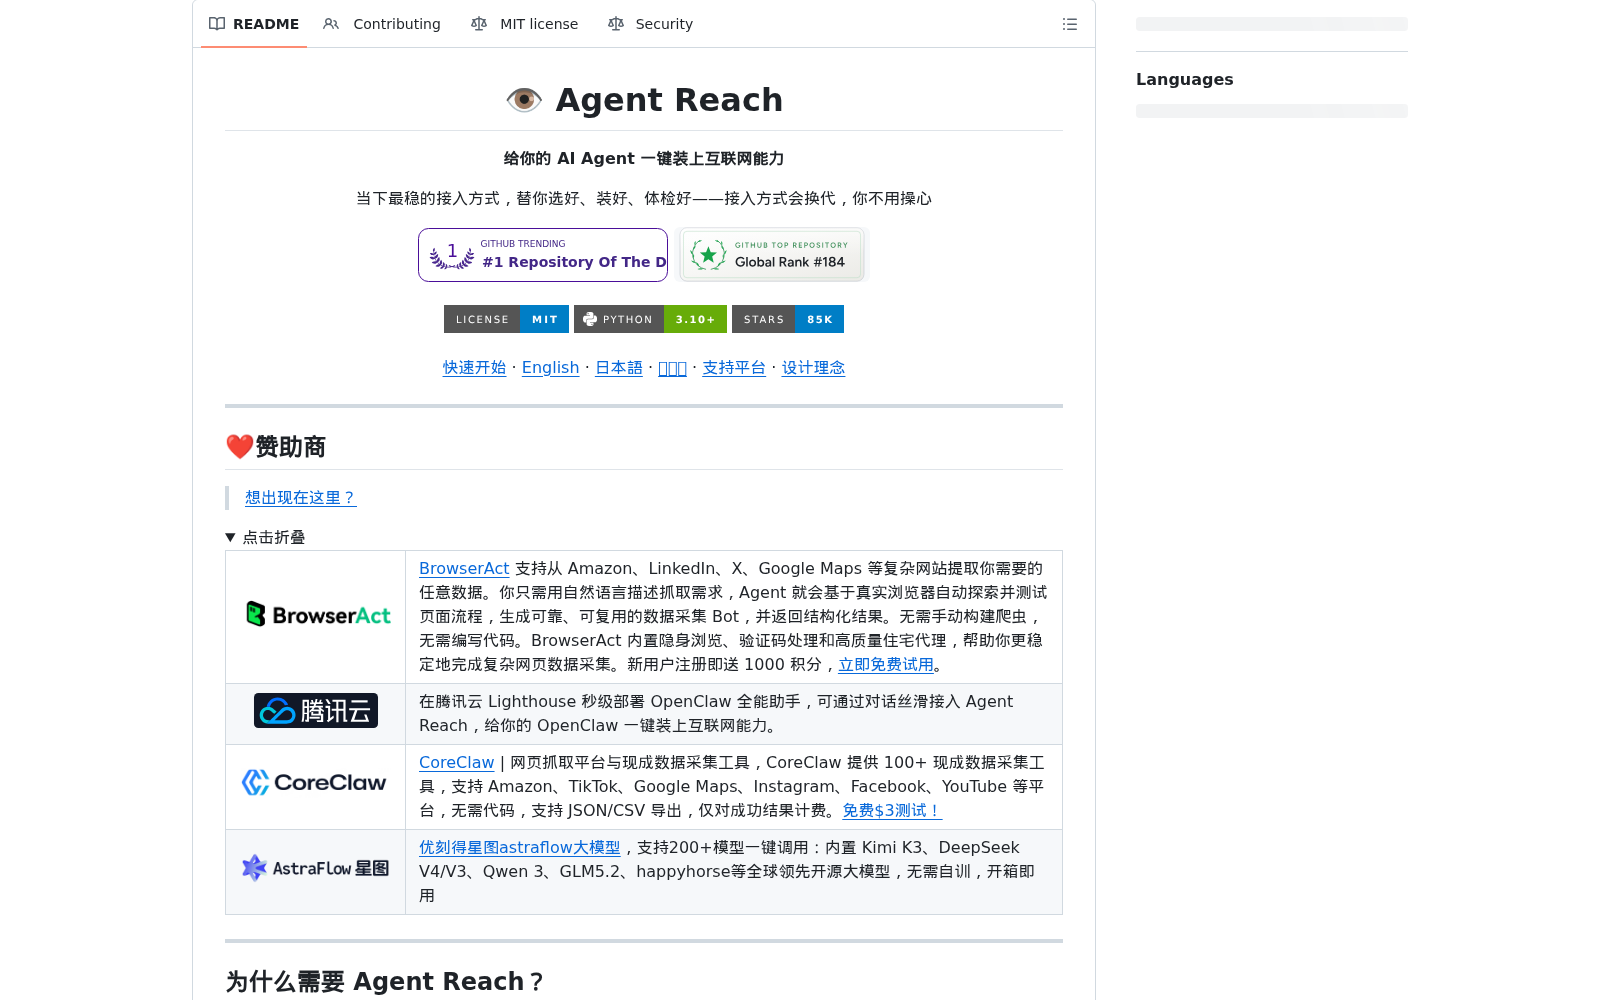Click the README book icon
The width and height of the screenshot is (1600, 1000).
point(217,24)
